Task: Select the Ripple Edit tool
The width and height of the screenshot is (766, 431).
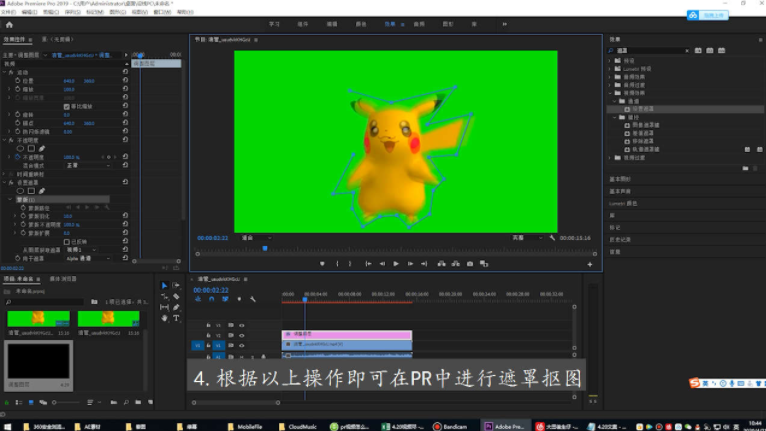Action: (164, 297)
